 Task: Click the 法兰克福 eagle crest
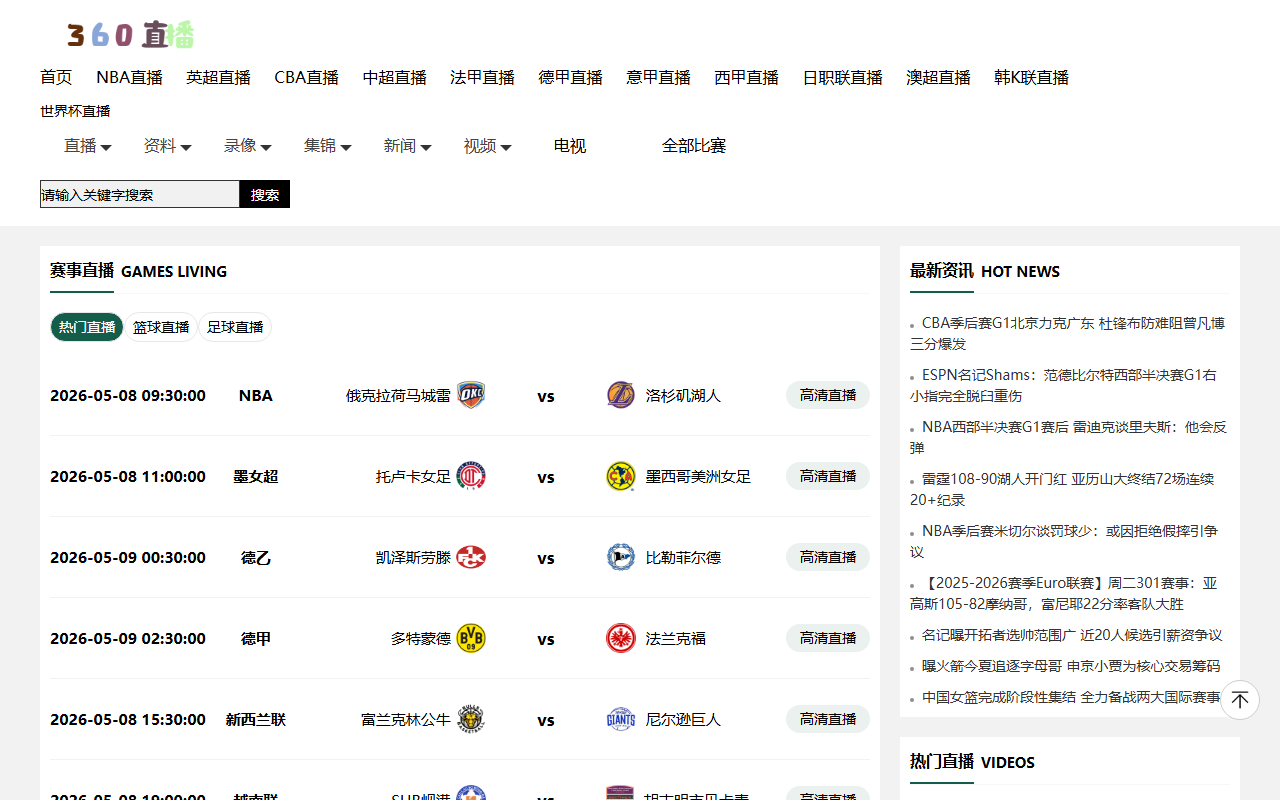point(621,638)
